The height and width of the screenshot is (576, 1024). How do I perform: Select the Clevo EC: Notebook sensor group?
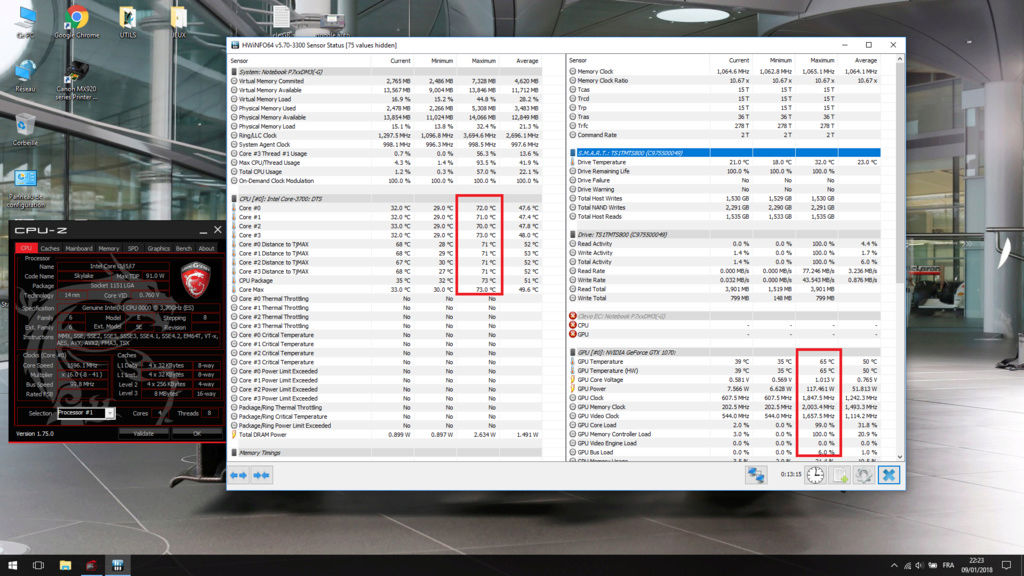coord(724,316)
